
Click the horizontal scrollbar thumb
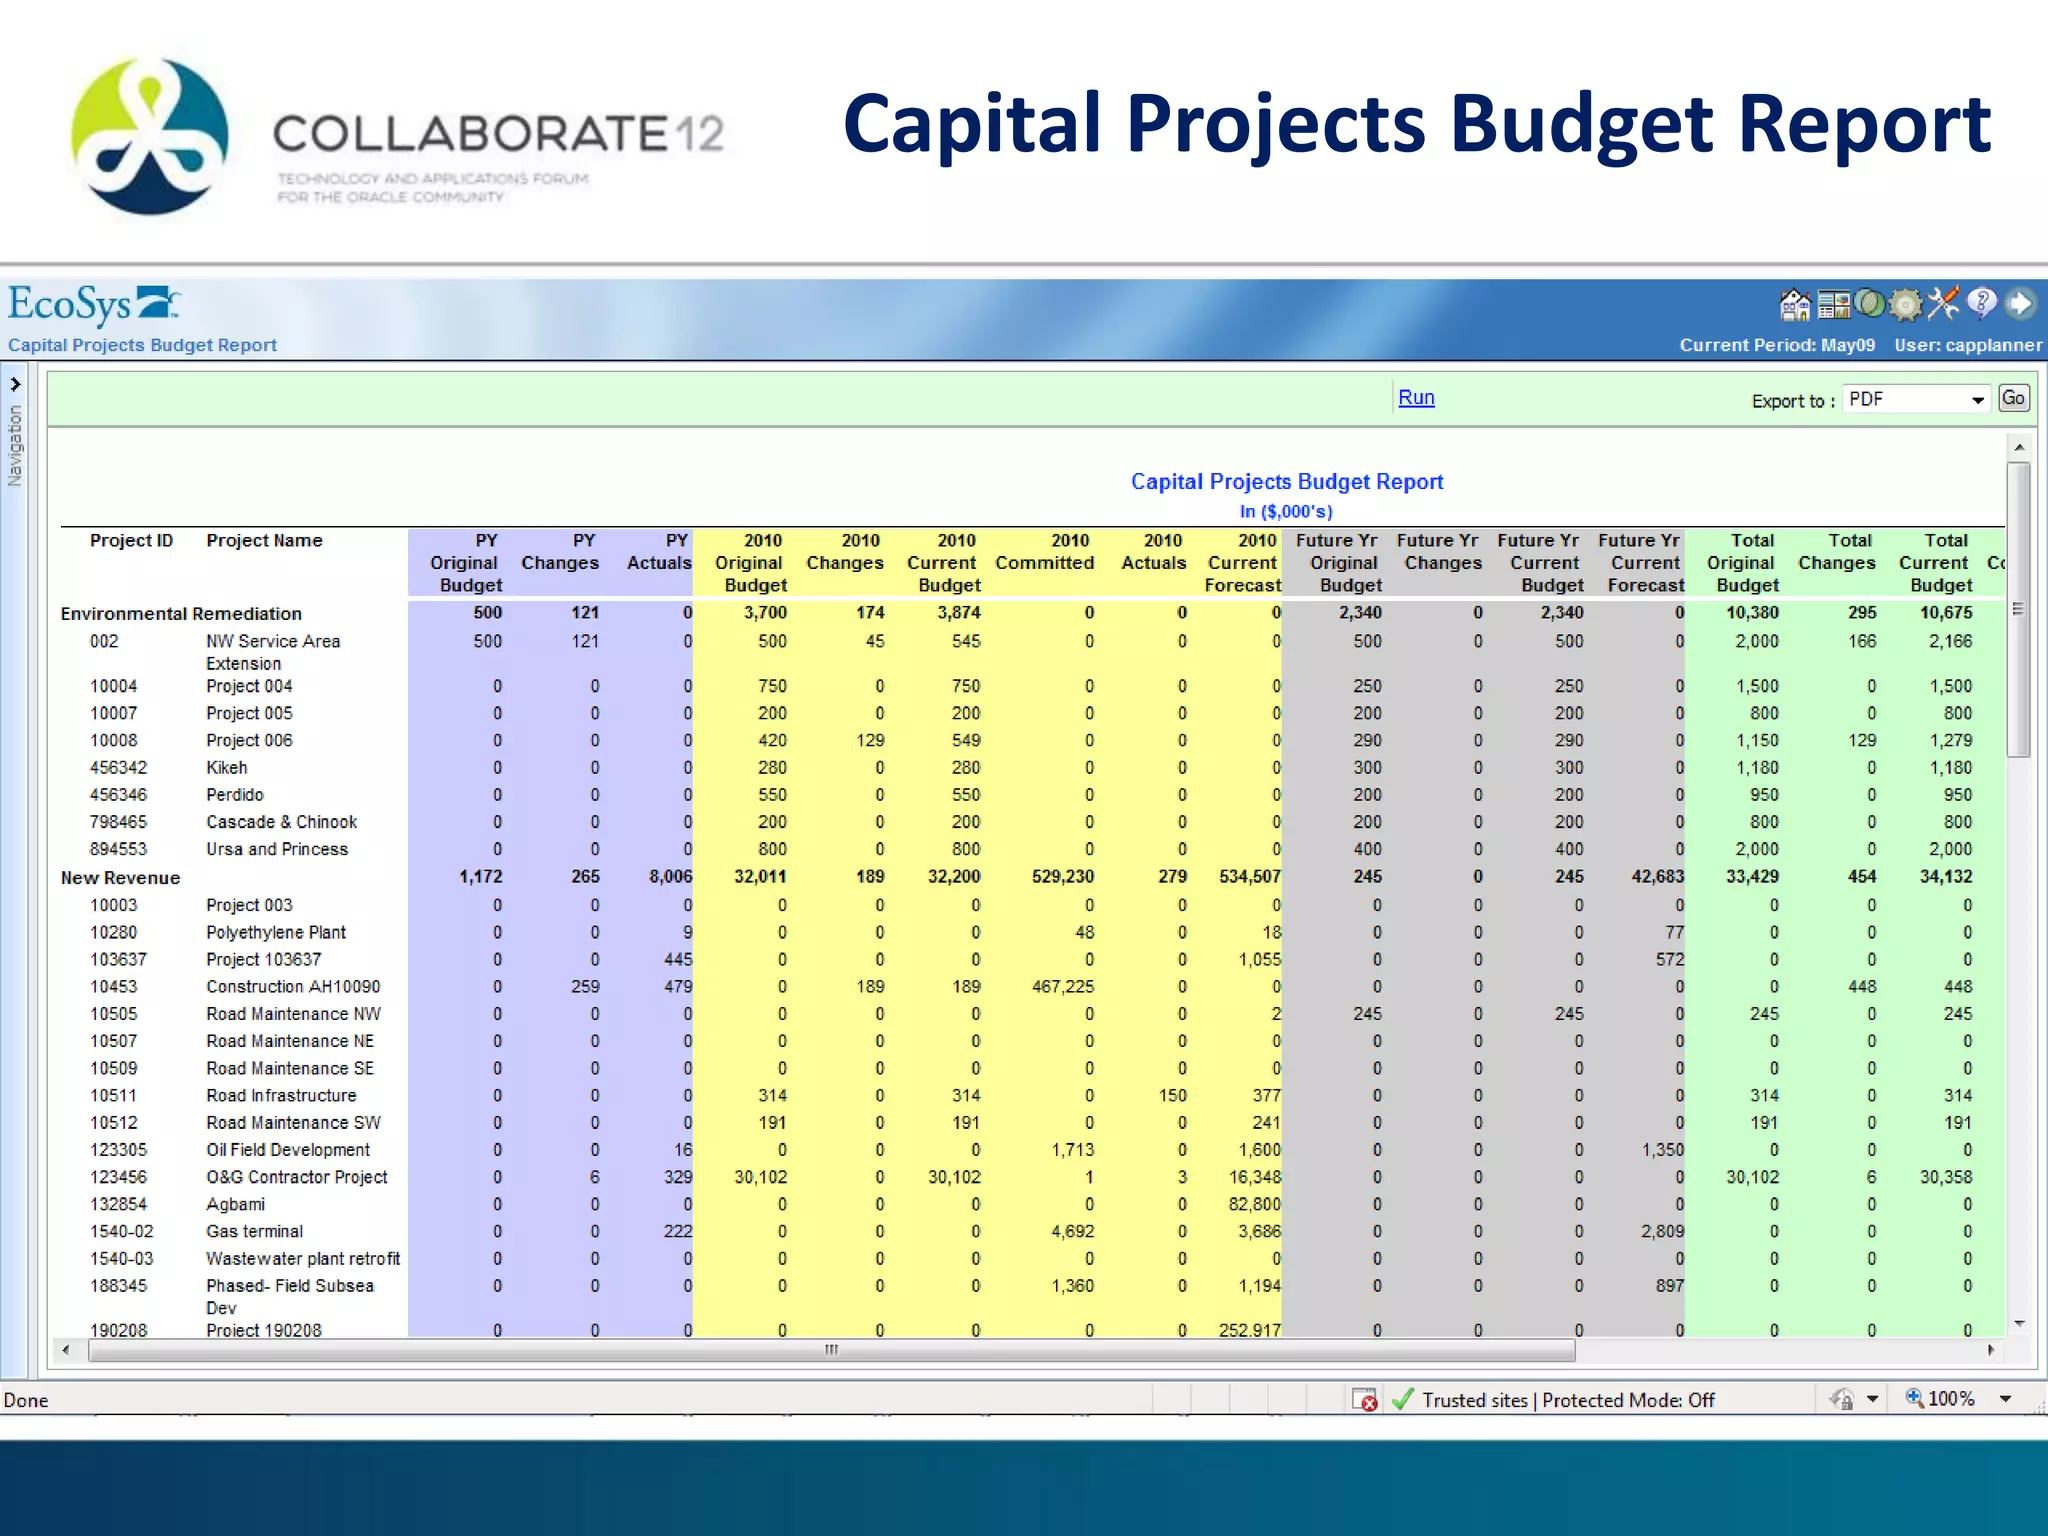[x=831, y=1350]
